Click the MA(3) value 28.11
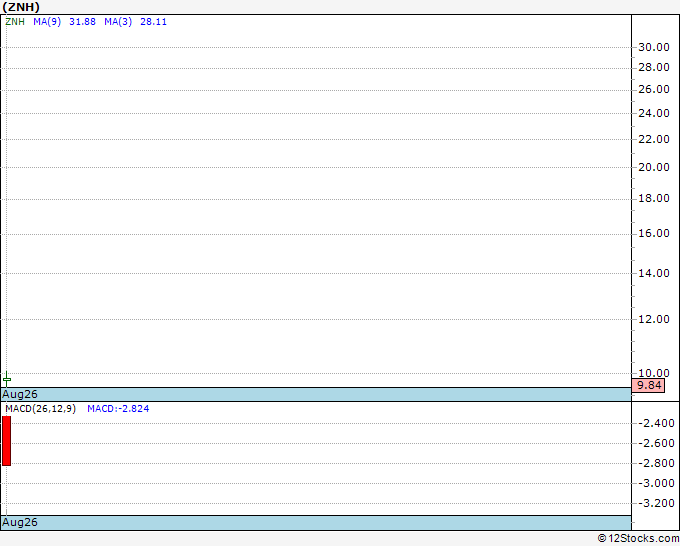 (154, 22)
